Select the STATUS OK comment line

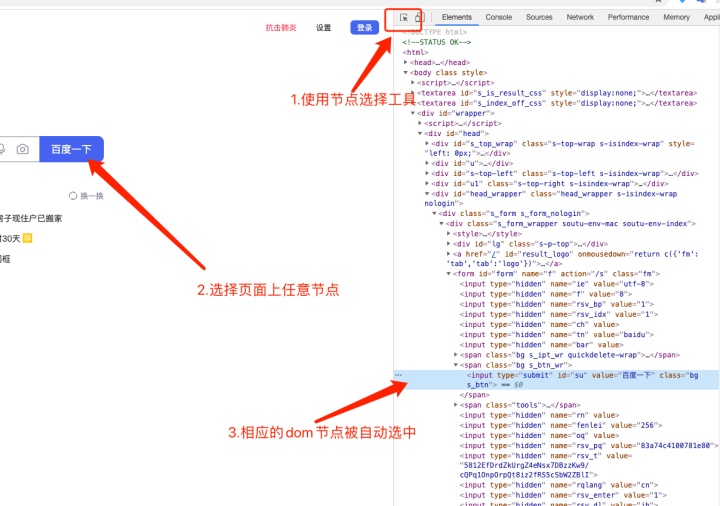point(437,42)
